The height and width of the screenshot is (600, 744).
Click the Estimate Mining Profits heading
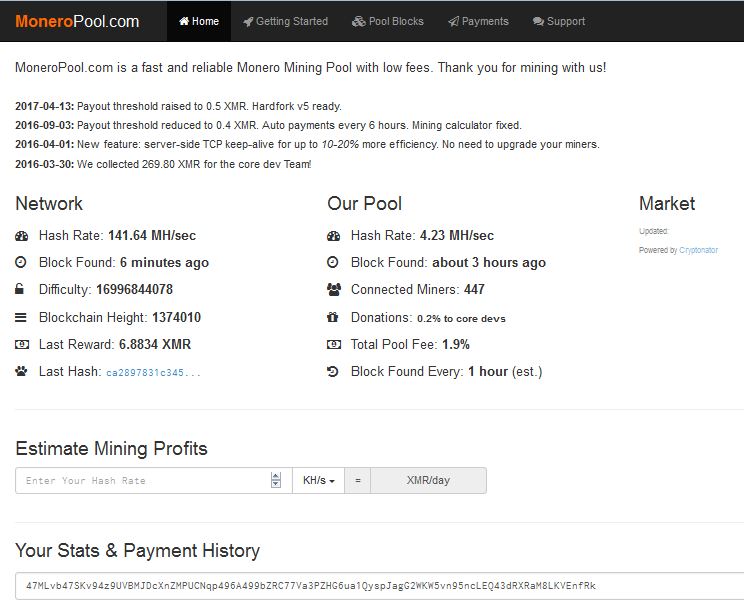coord(112,449)
